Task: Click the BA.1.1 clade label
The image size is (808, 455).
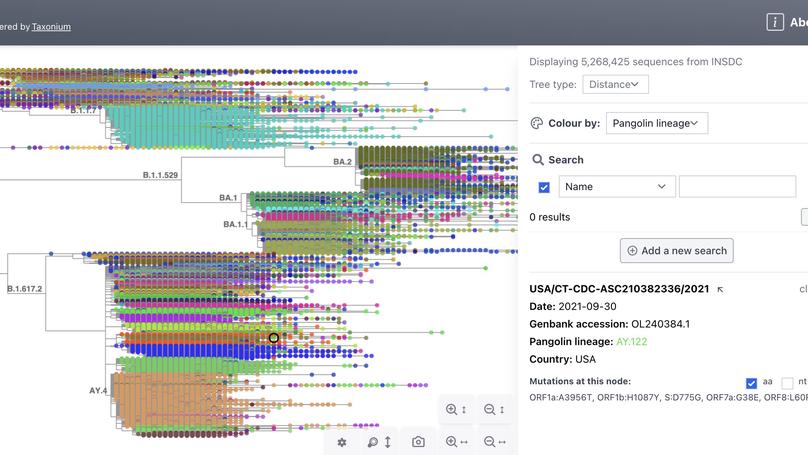Action: click(235, 224)
